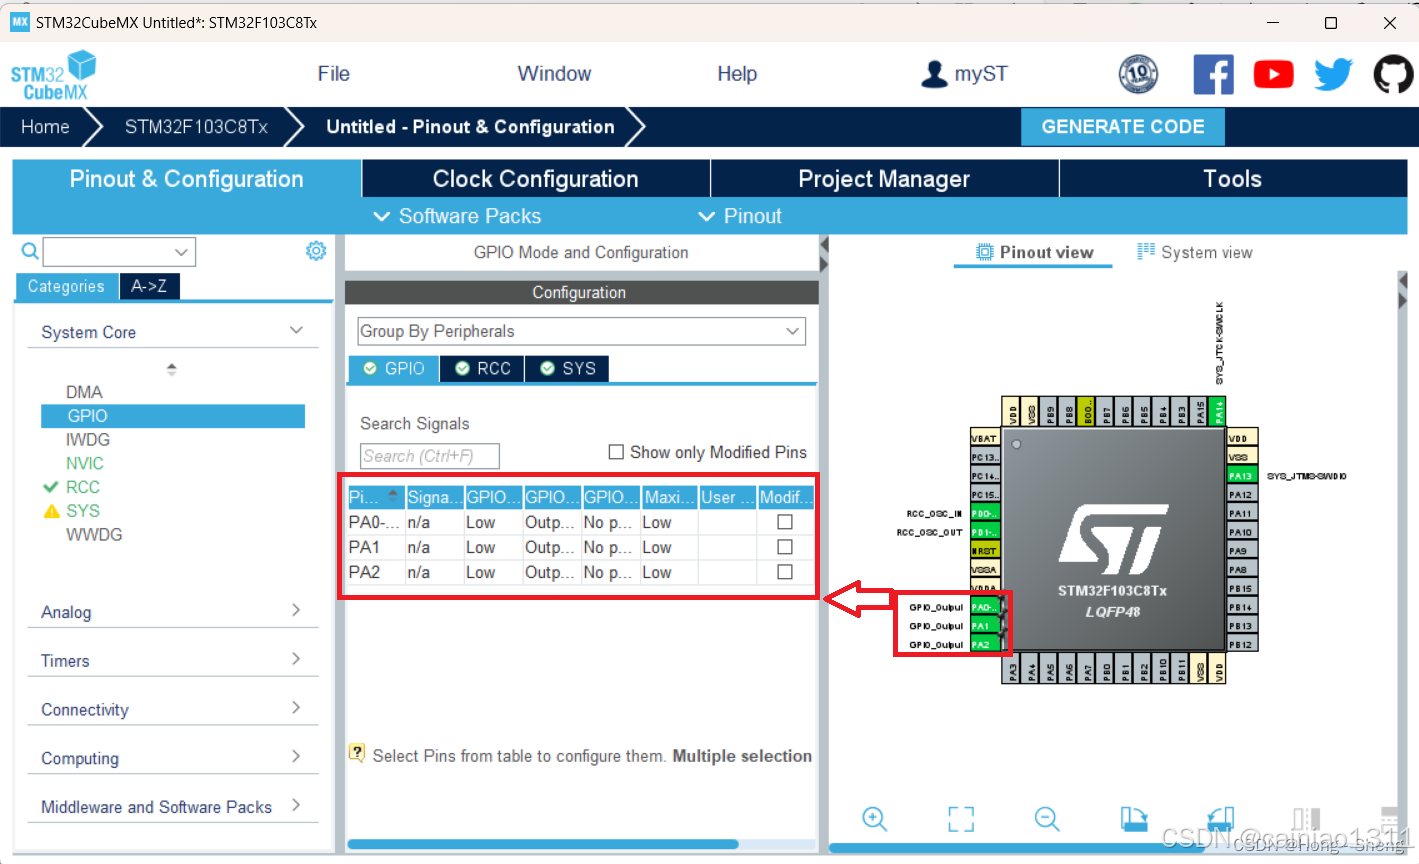Switch to Project Manager tab
The image size is (1419, 864).
tap(884, 179)
